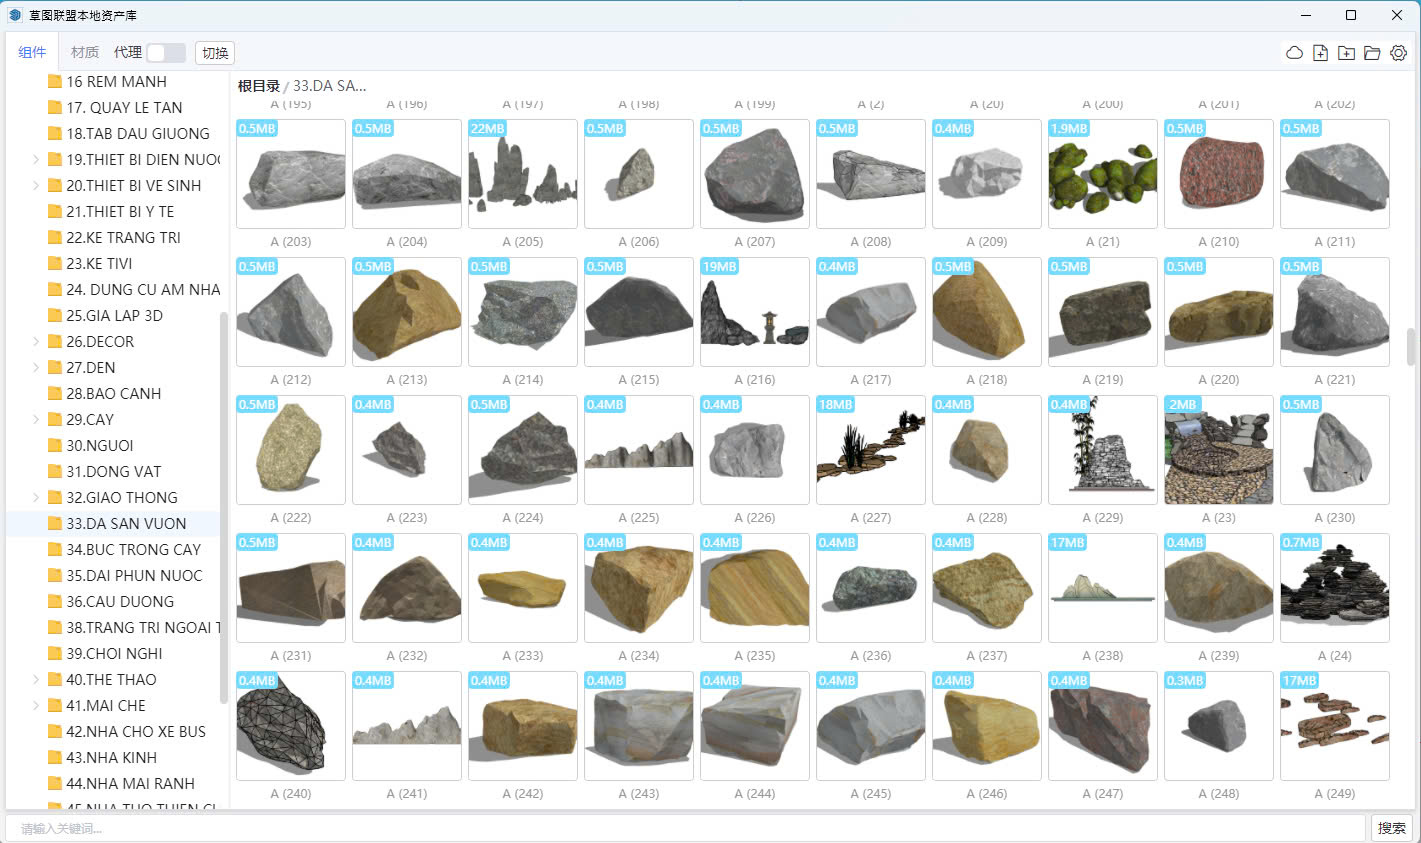
Task: Click folder icon beside 24. DUNG CU AM NHA
Action: [55, 290]
